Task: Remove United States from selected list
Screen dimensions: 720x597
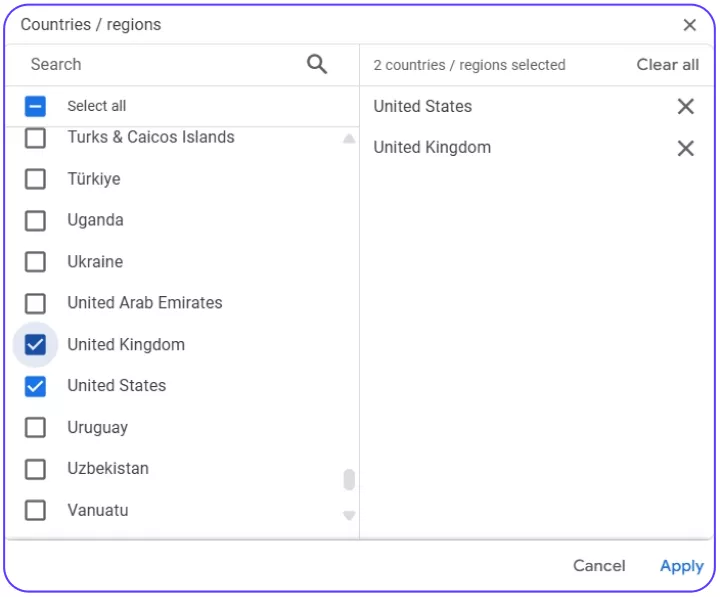Action: (x=686, y=107)
